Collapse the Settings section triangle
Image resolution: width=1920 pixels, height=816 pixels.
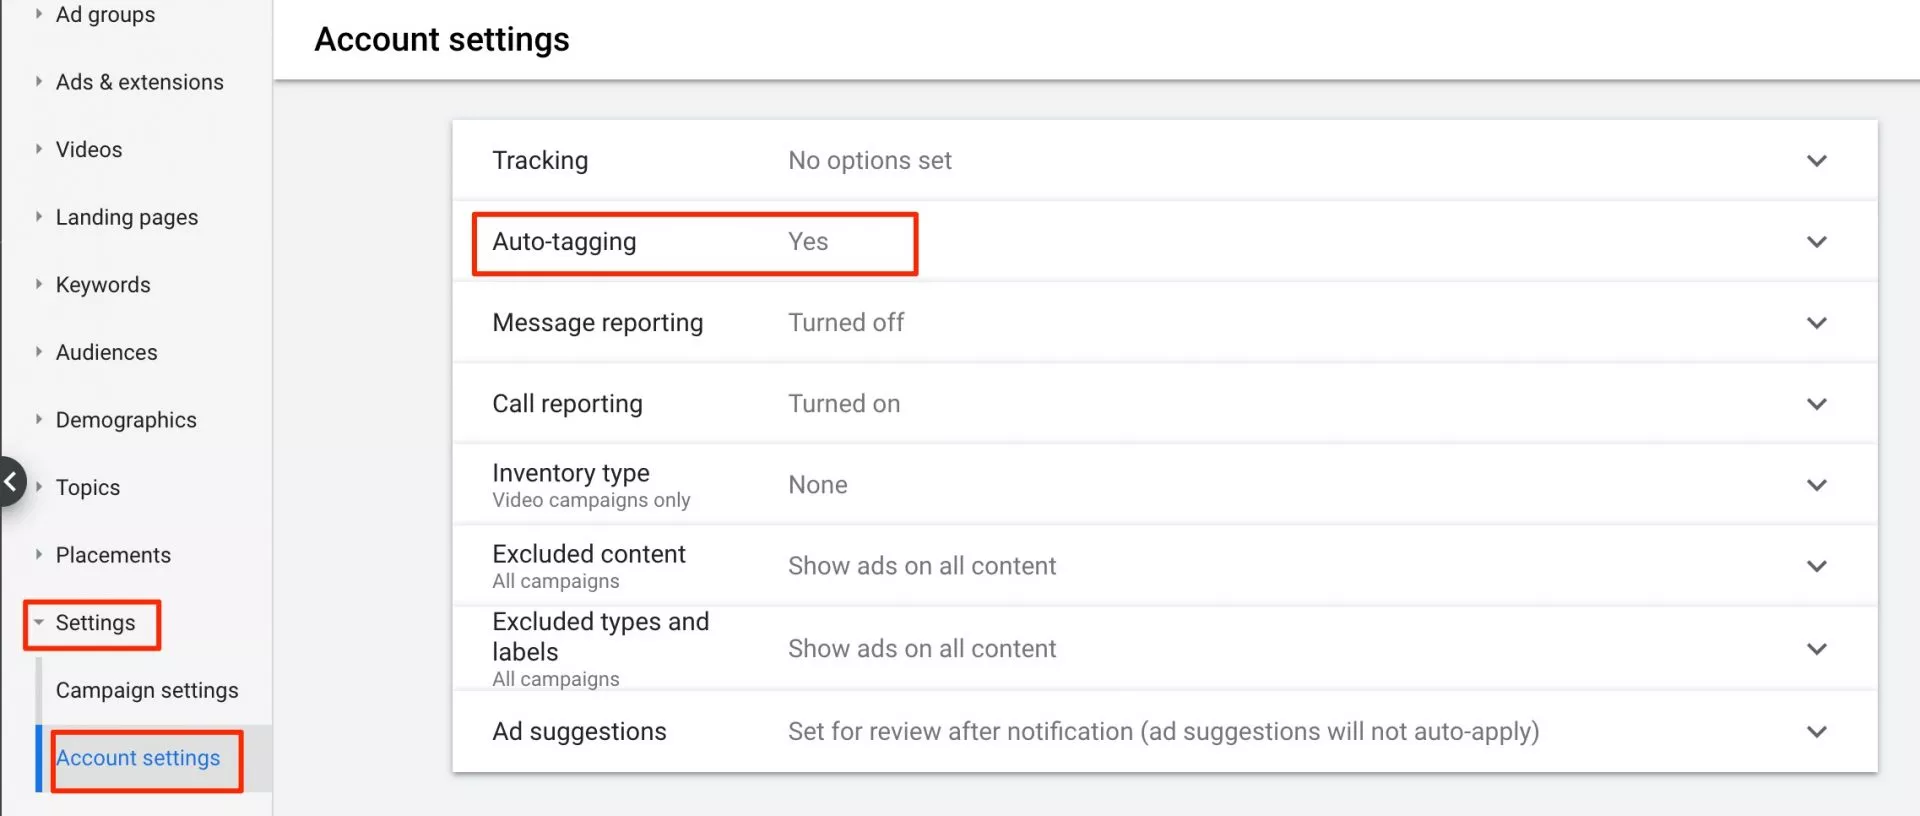click(x=39, y=622)
